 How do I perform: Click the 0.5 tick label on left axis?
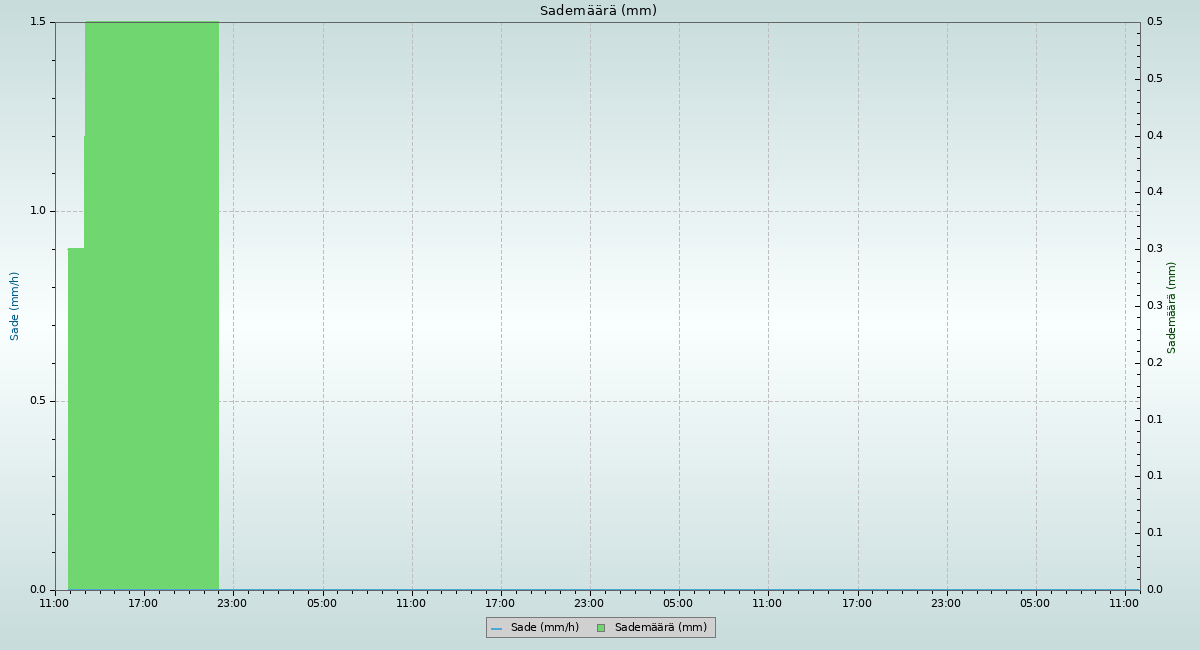[x=39, y=401]
